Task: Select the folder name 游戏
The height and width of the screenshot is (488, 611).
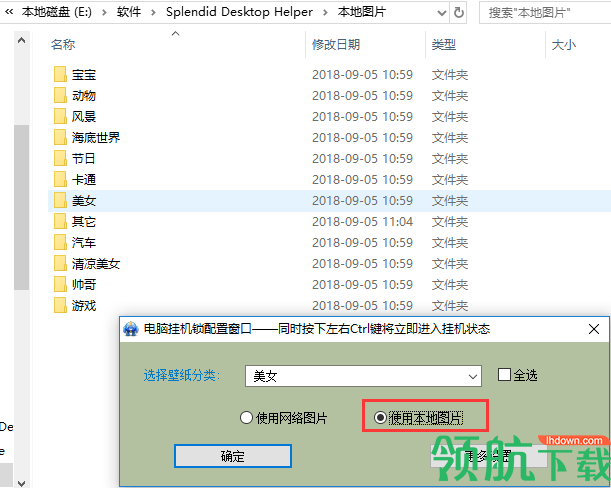Action: [84, 306]
